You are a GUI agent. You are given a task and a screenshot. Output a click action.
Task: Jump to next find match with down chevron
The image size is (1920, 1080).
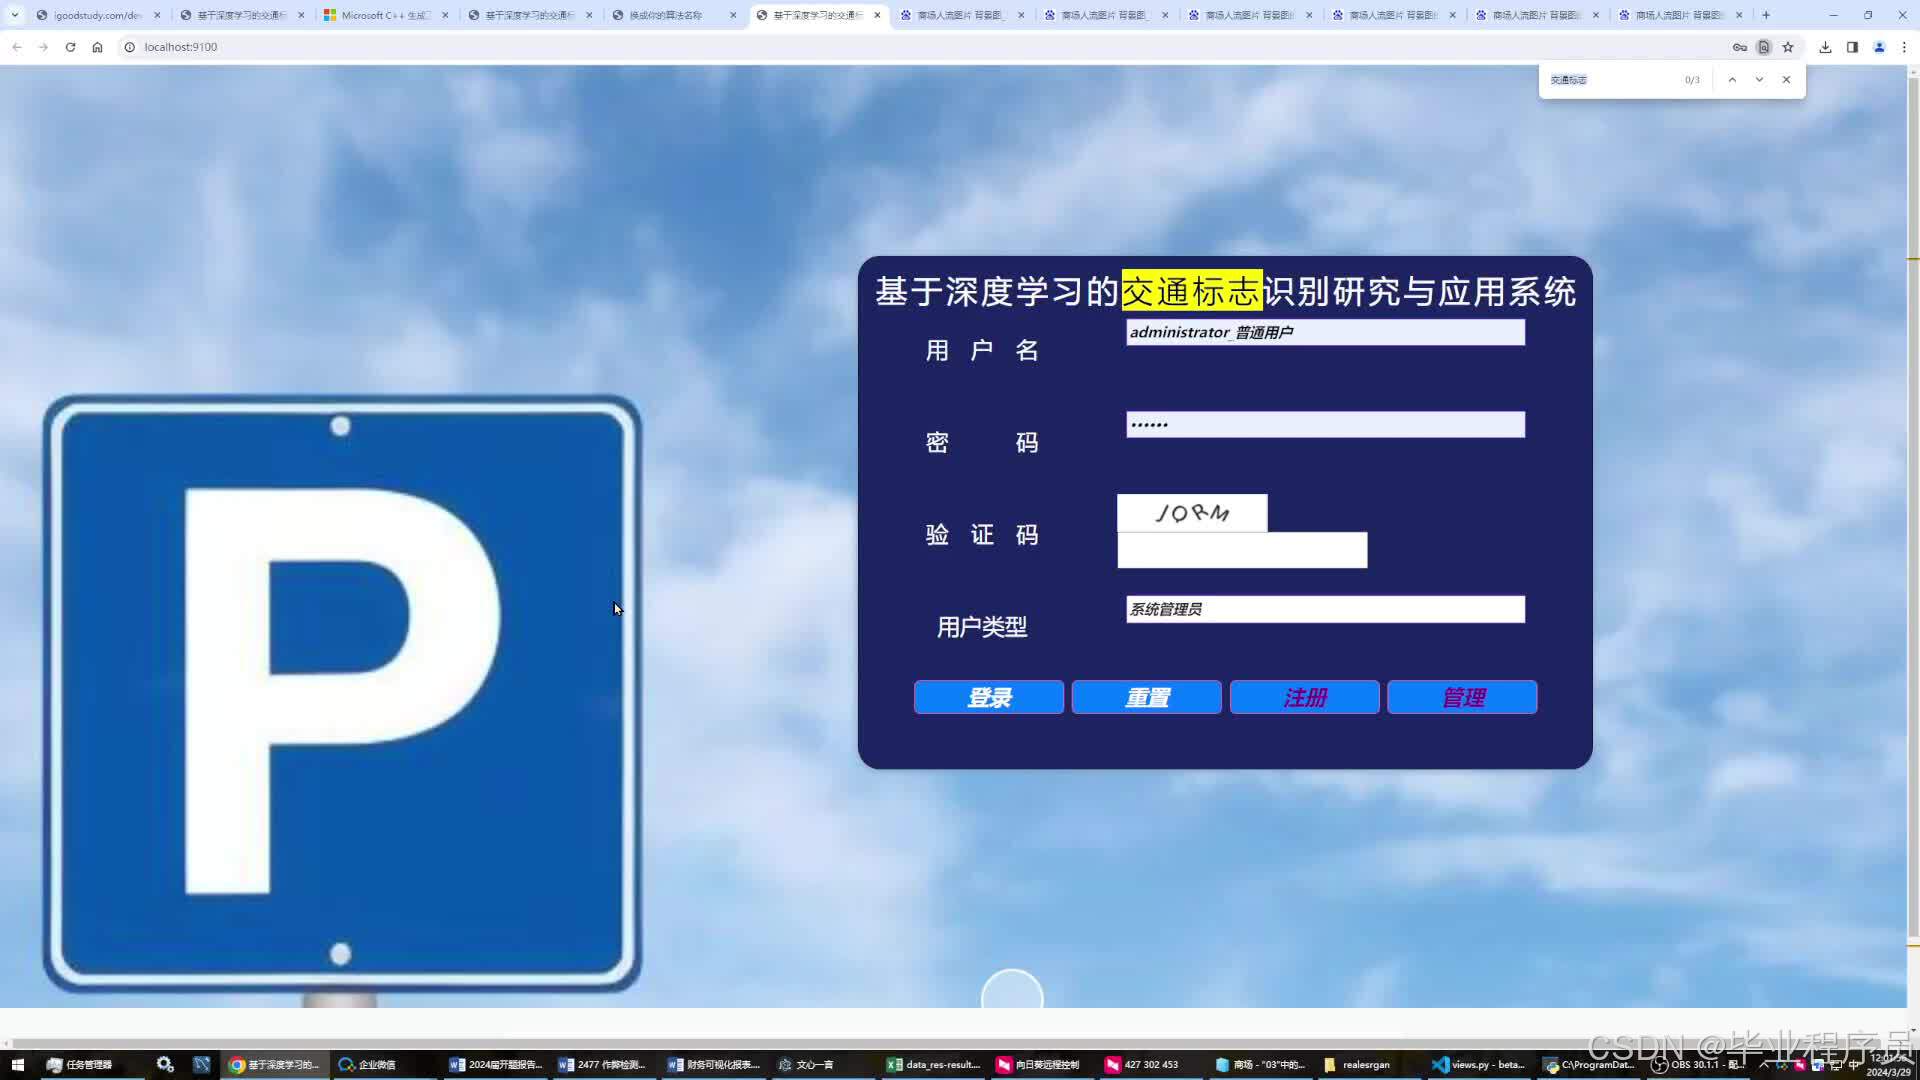click(1760, 79)
